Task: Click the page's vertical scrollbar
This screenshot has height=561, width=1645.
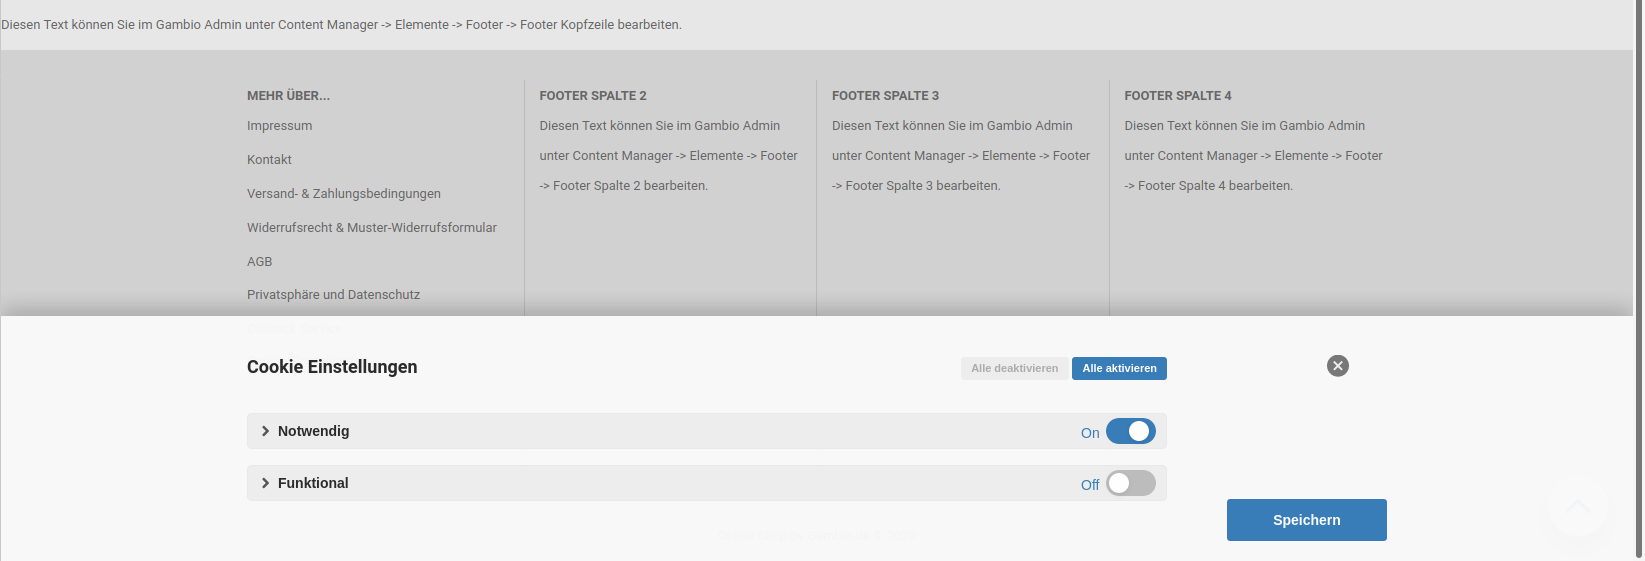Action: pyautogui.click(x=1638, y=280)
